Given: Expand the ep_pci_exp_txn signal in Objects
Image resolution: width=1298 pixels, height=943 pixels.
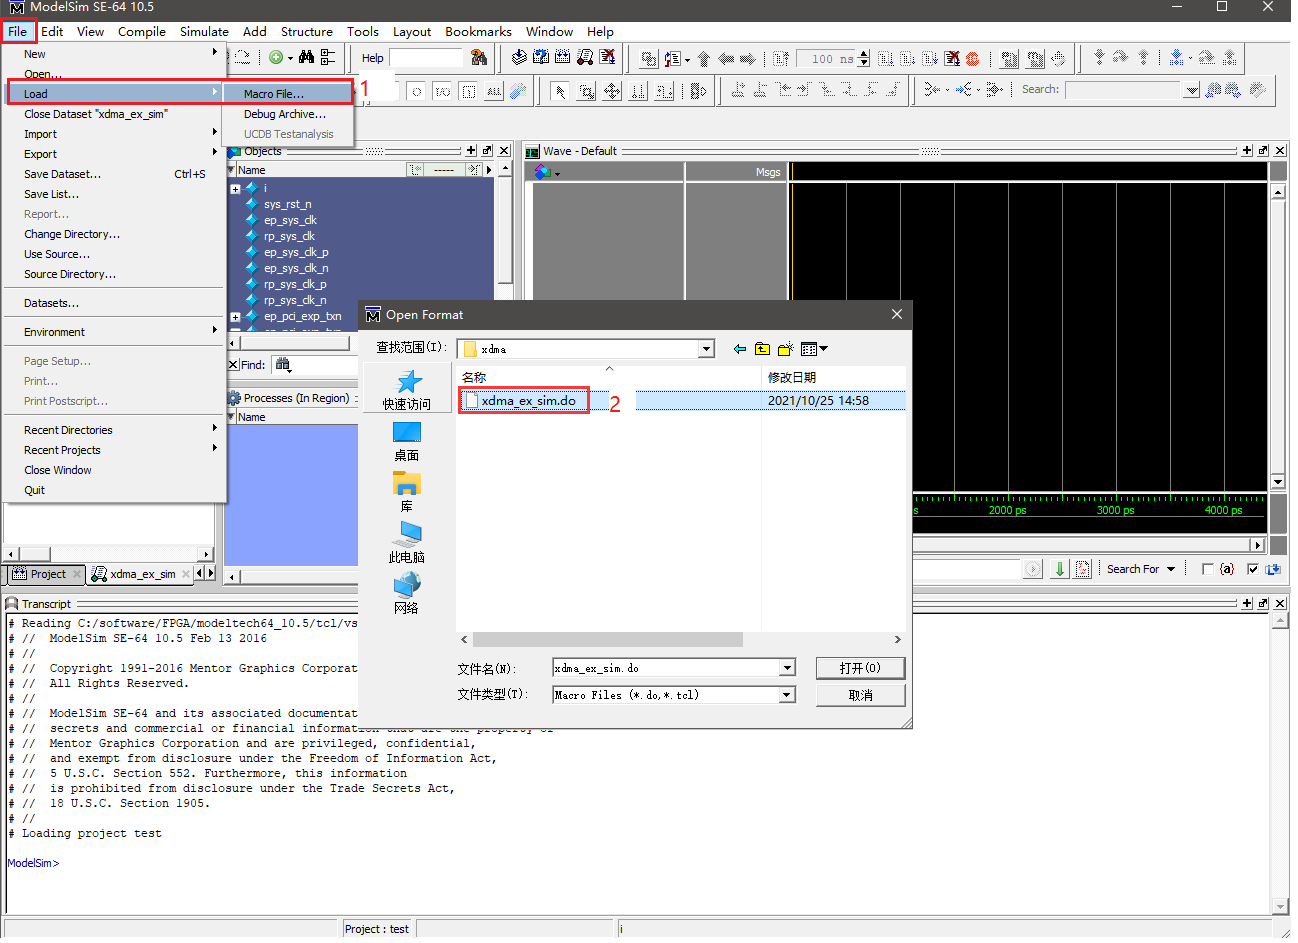Looking at the screenshot, I should click(236, 317).
